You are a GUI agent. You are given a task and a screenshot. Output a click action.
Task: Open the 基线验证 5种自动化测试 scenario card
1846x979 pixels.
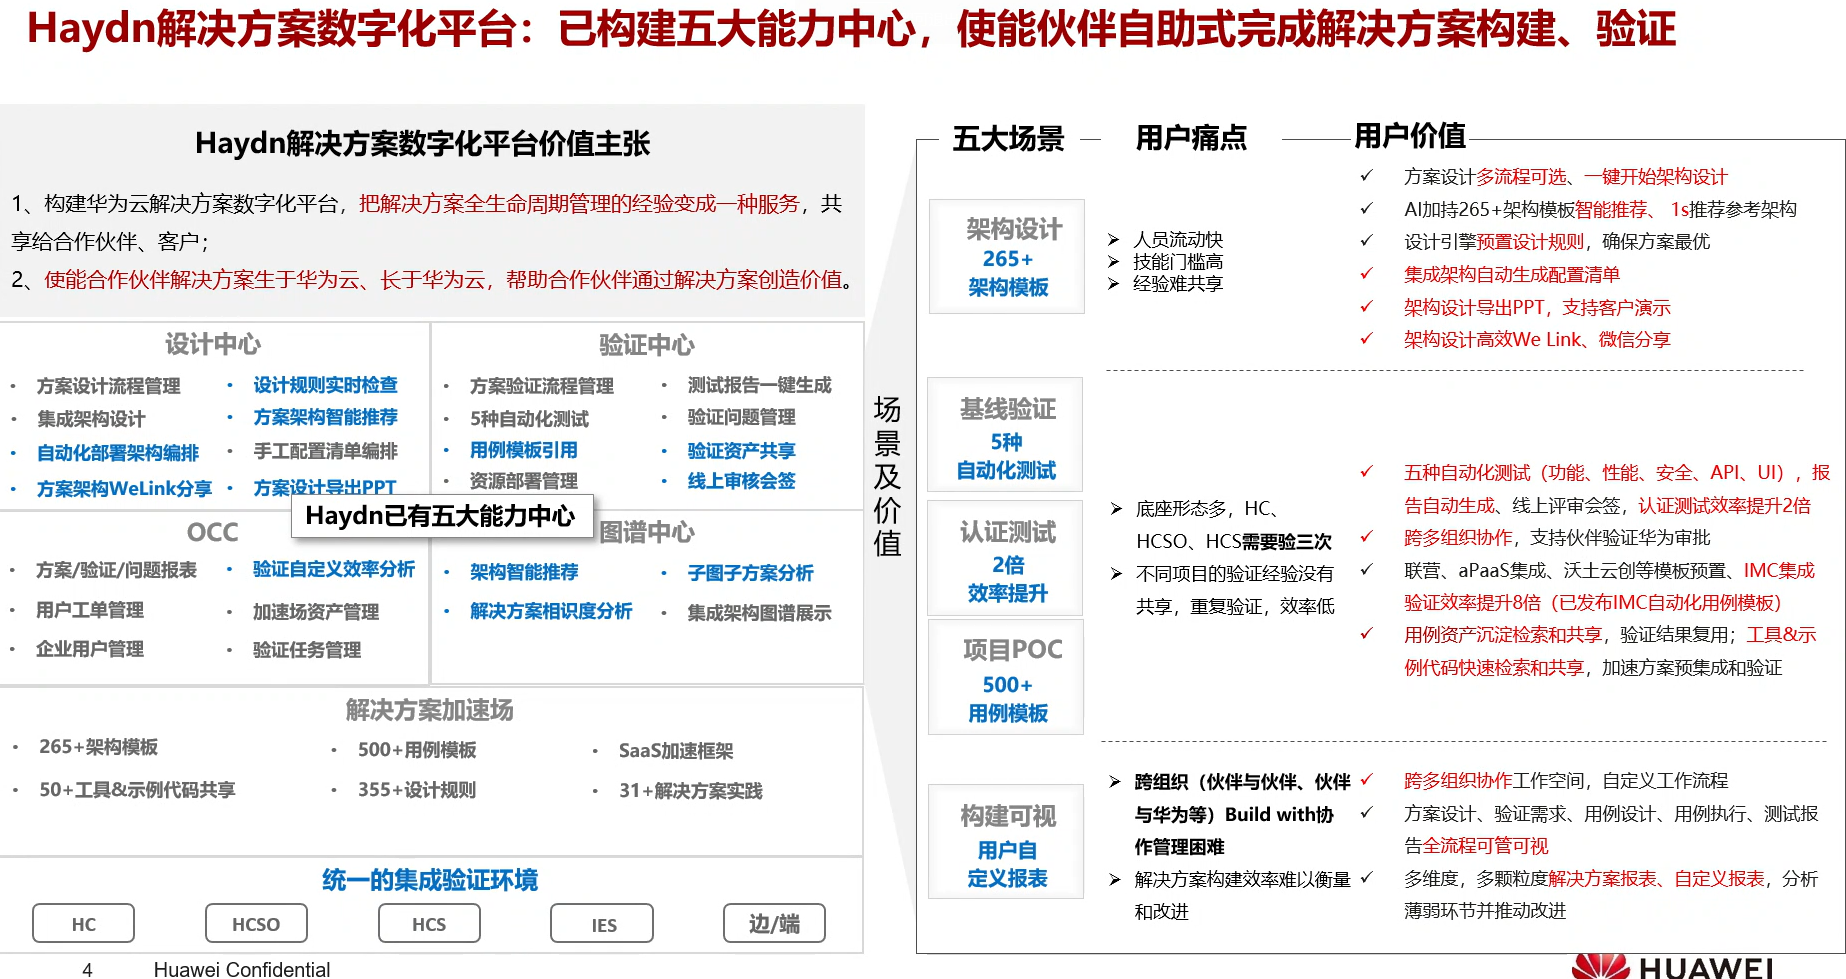(x=1006, y=435)
